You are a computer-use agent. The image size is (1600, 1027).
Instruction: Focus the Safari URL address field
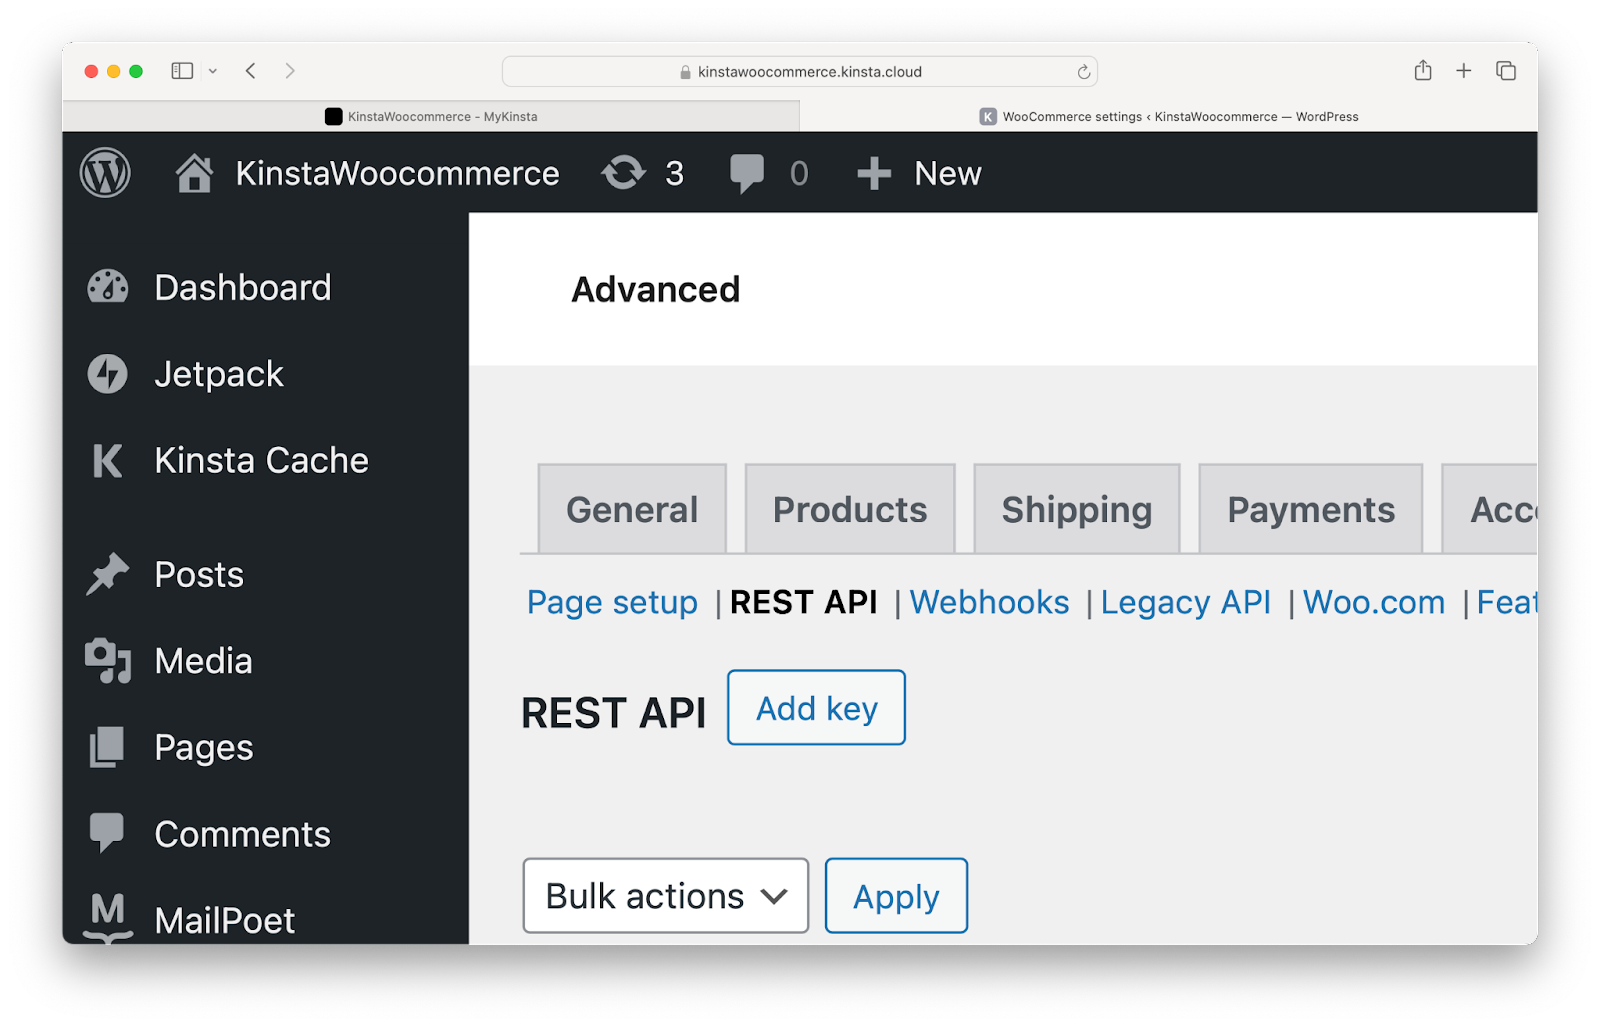pos(809,72)
